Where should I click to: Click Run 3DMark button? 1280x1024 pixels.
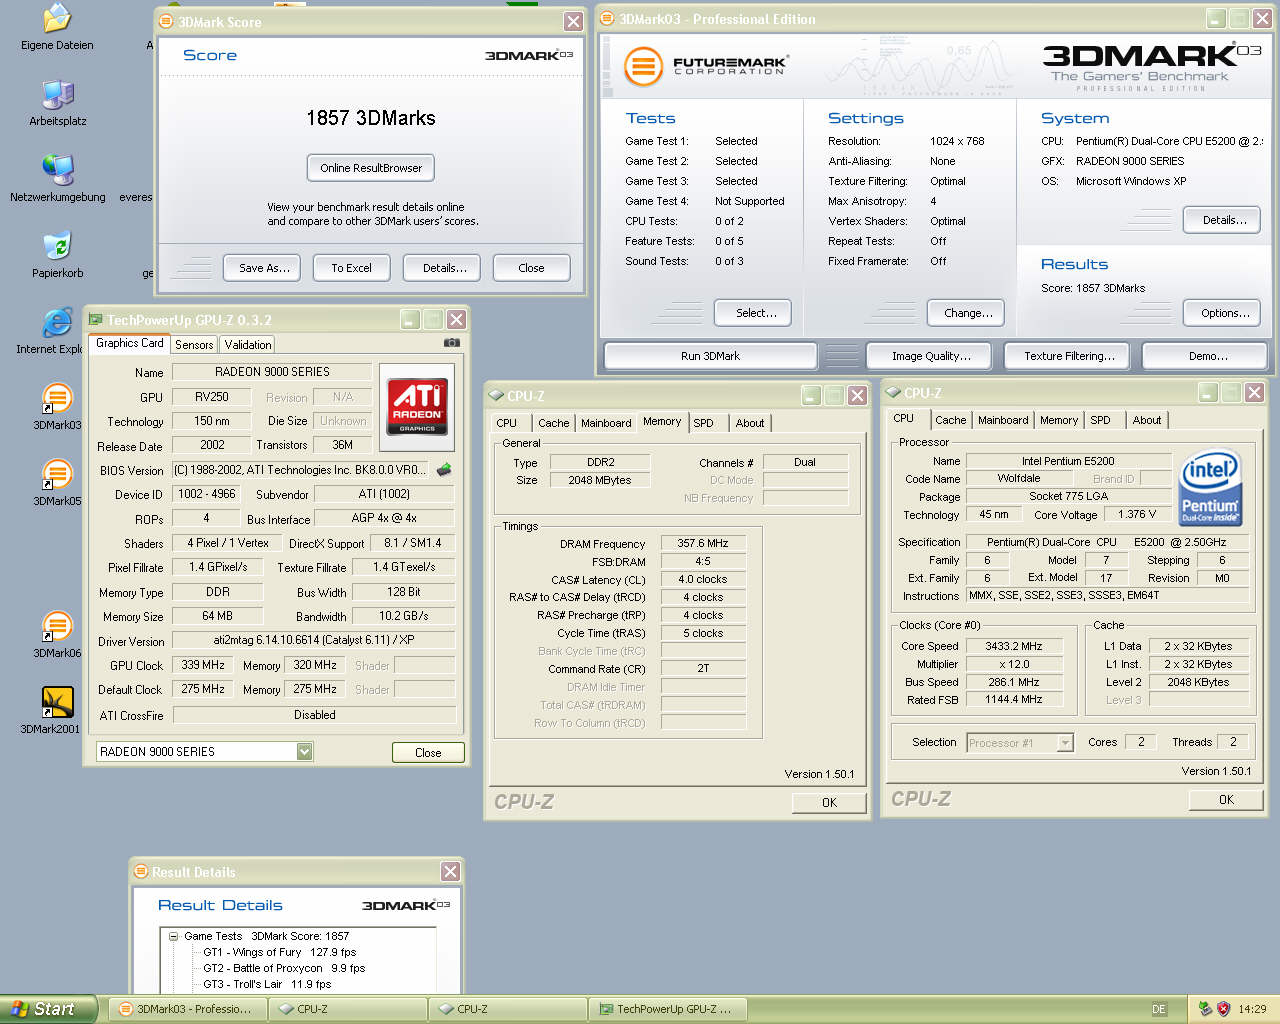point(710,356)
